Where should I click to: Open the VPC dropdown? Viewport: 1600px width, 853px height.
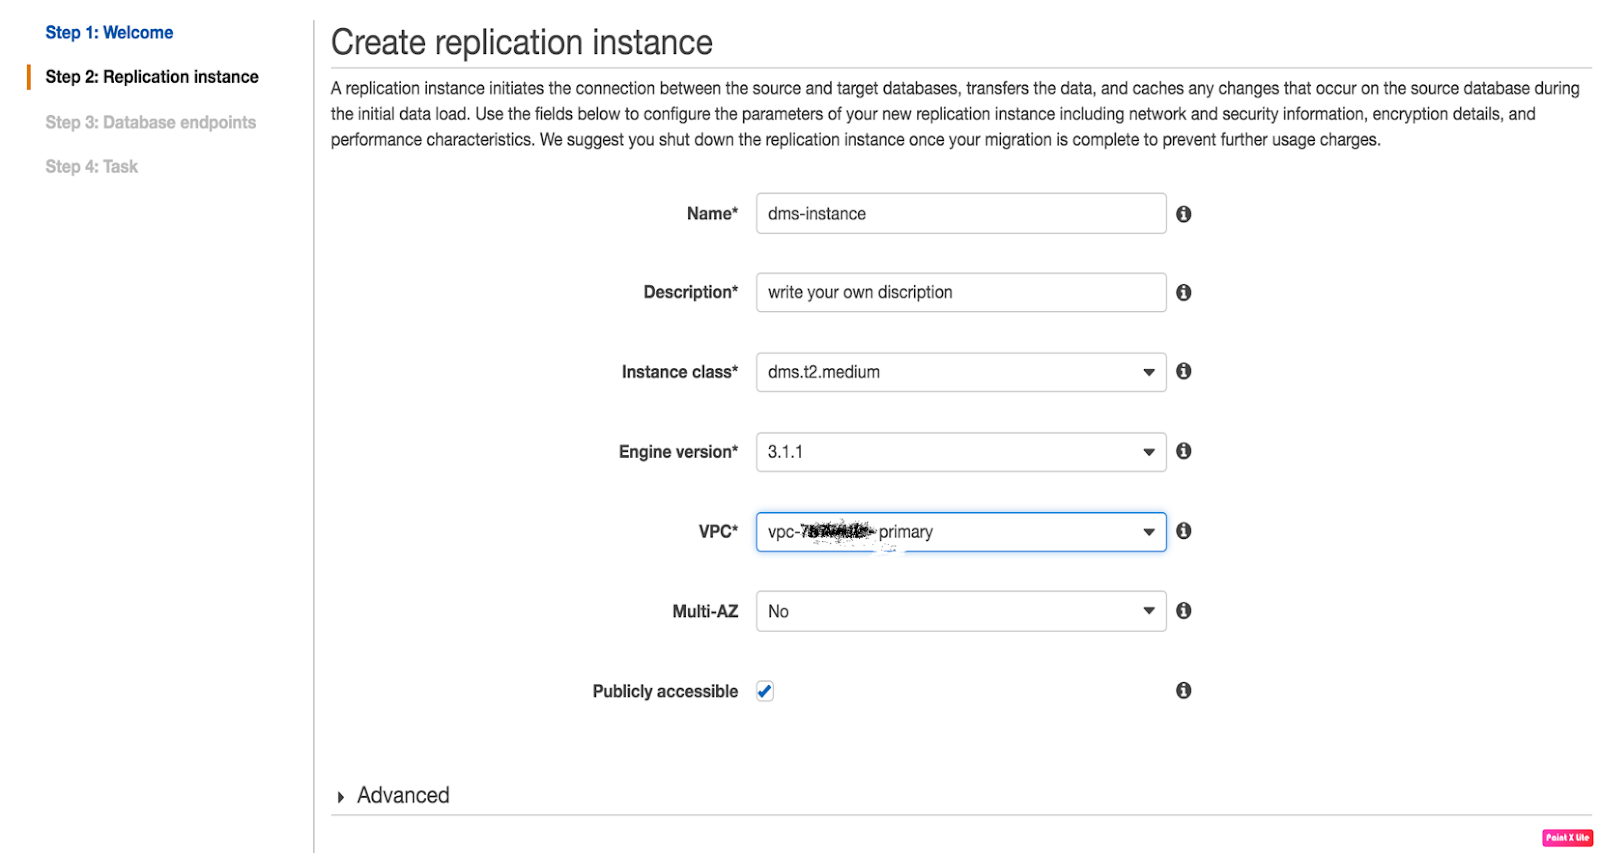click(x=960, y=532)
